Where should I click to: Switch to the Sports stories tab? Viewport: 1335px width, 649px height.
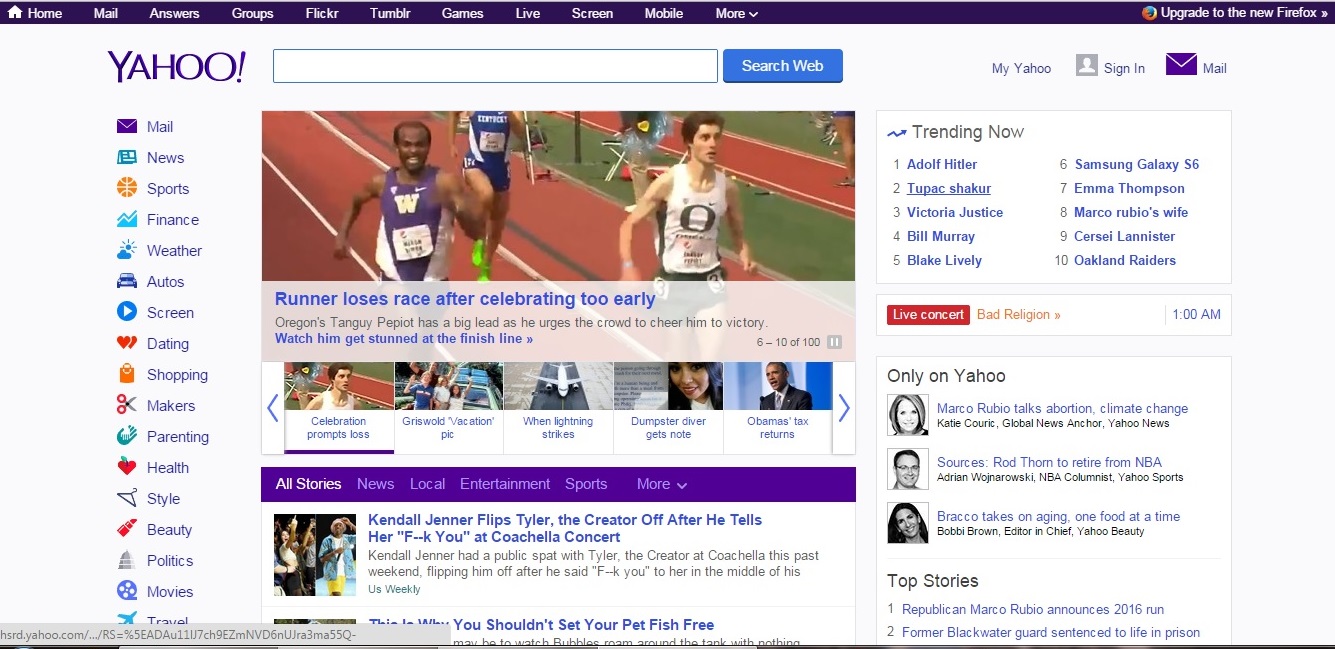586,484
